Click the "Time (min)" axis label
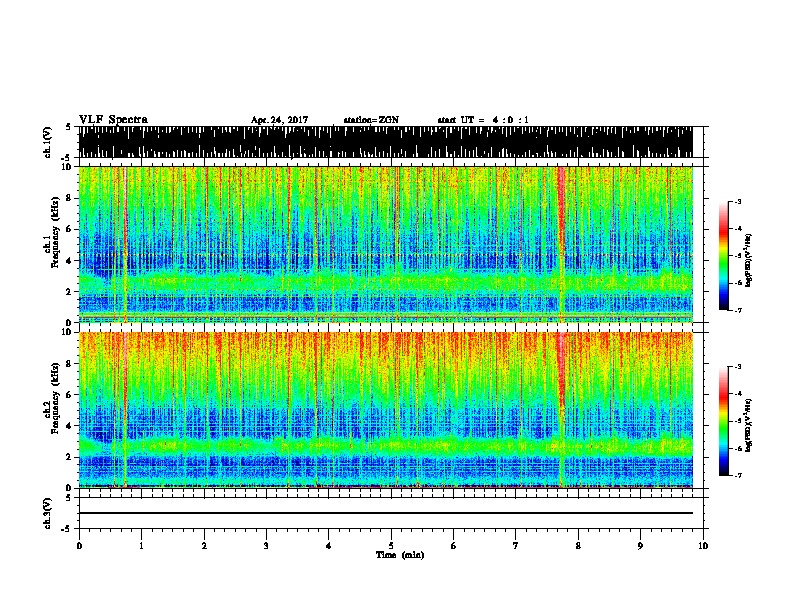792x612 pixels. [x=400, y=555]
